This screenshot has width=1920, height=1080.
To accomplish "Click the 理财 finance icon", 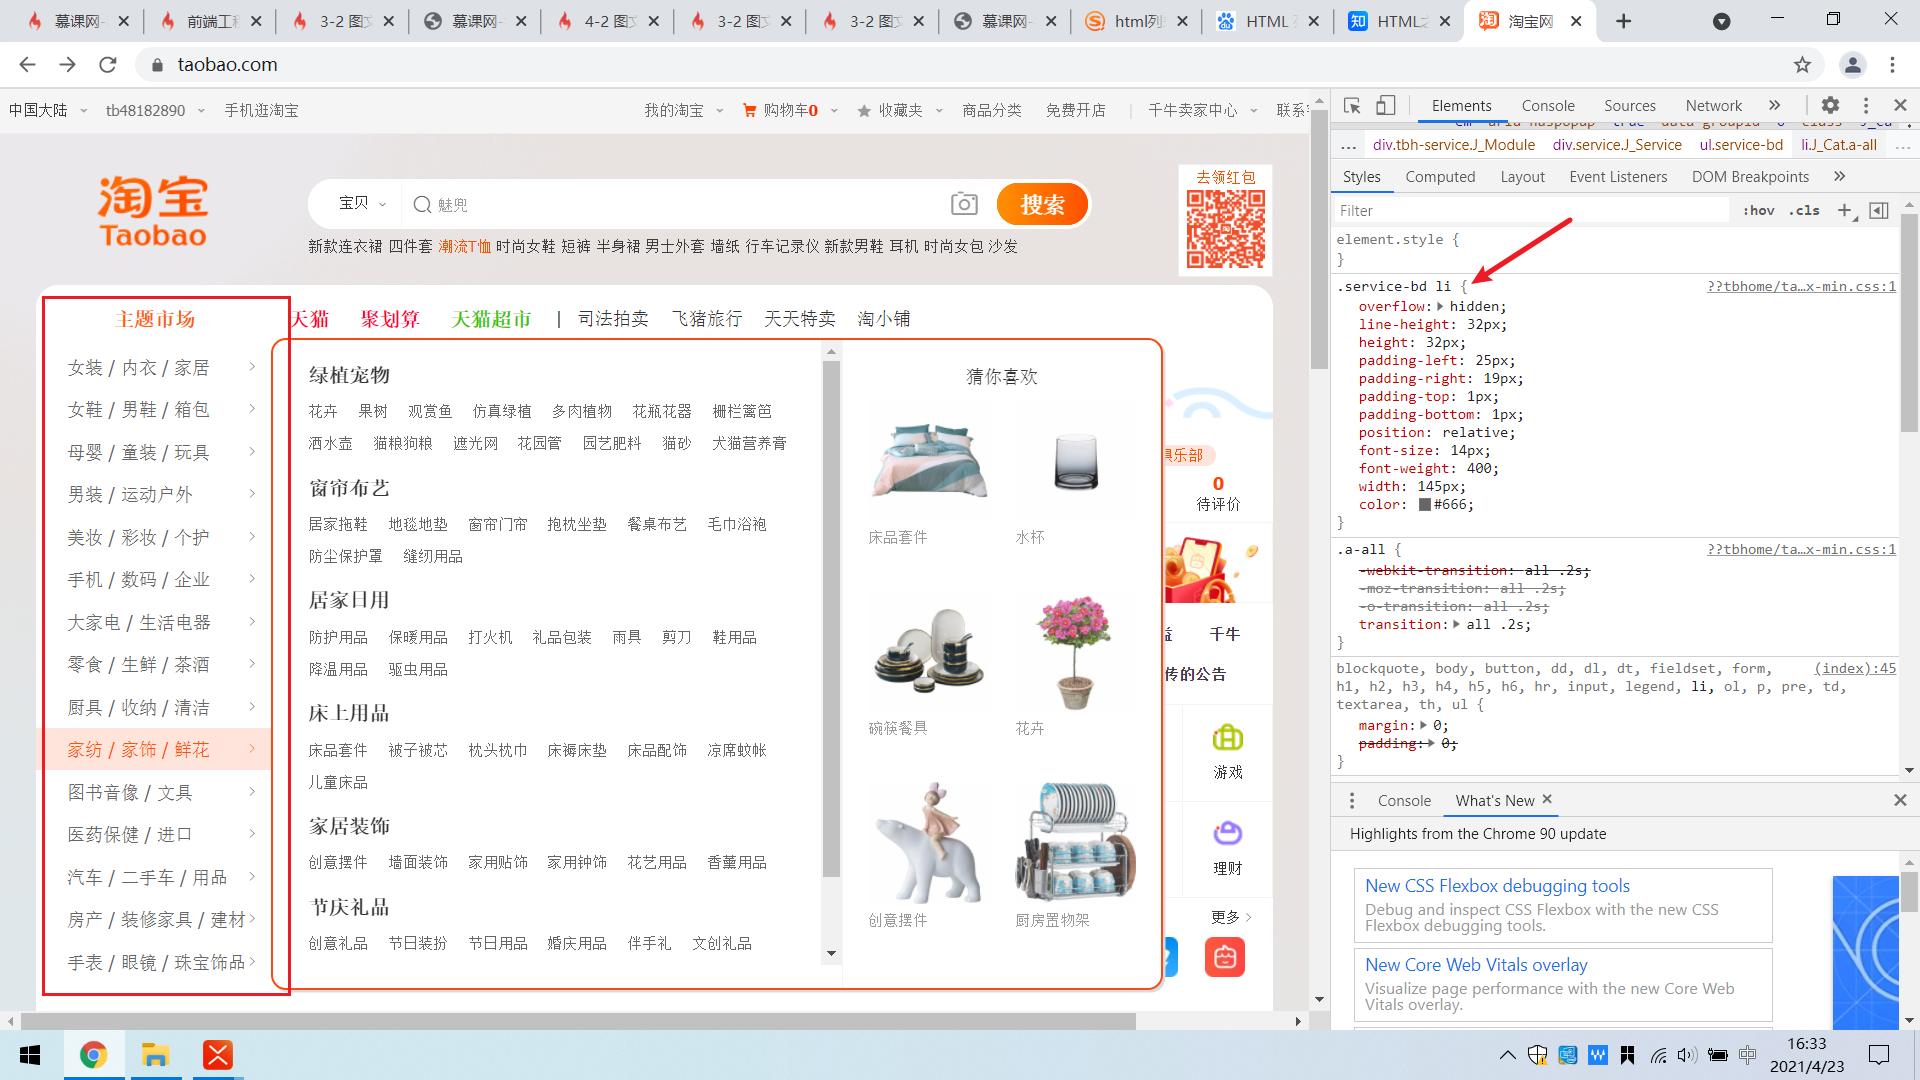I will click(1228, 834).
